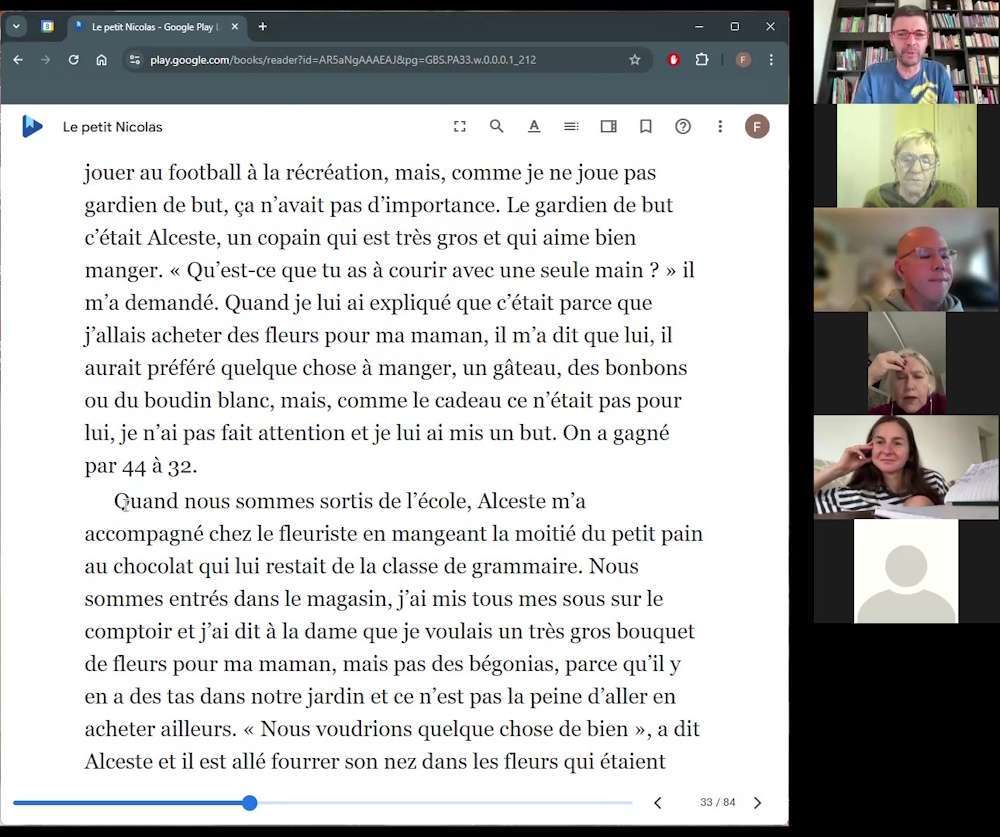Click the reader account avatar F
1000x837 pixels.
[x=757, y=126]
